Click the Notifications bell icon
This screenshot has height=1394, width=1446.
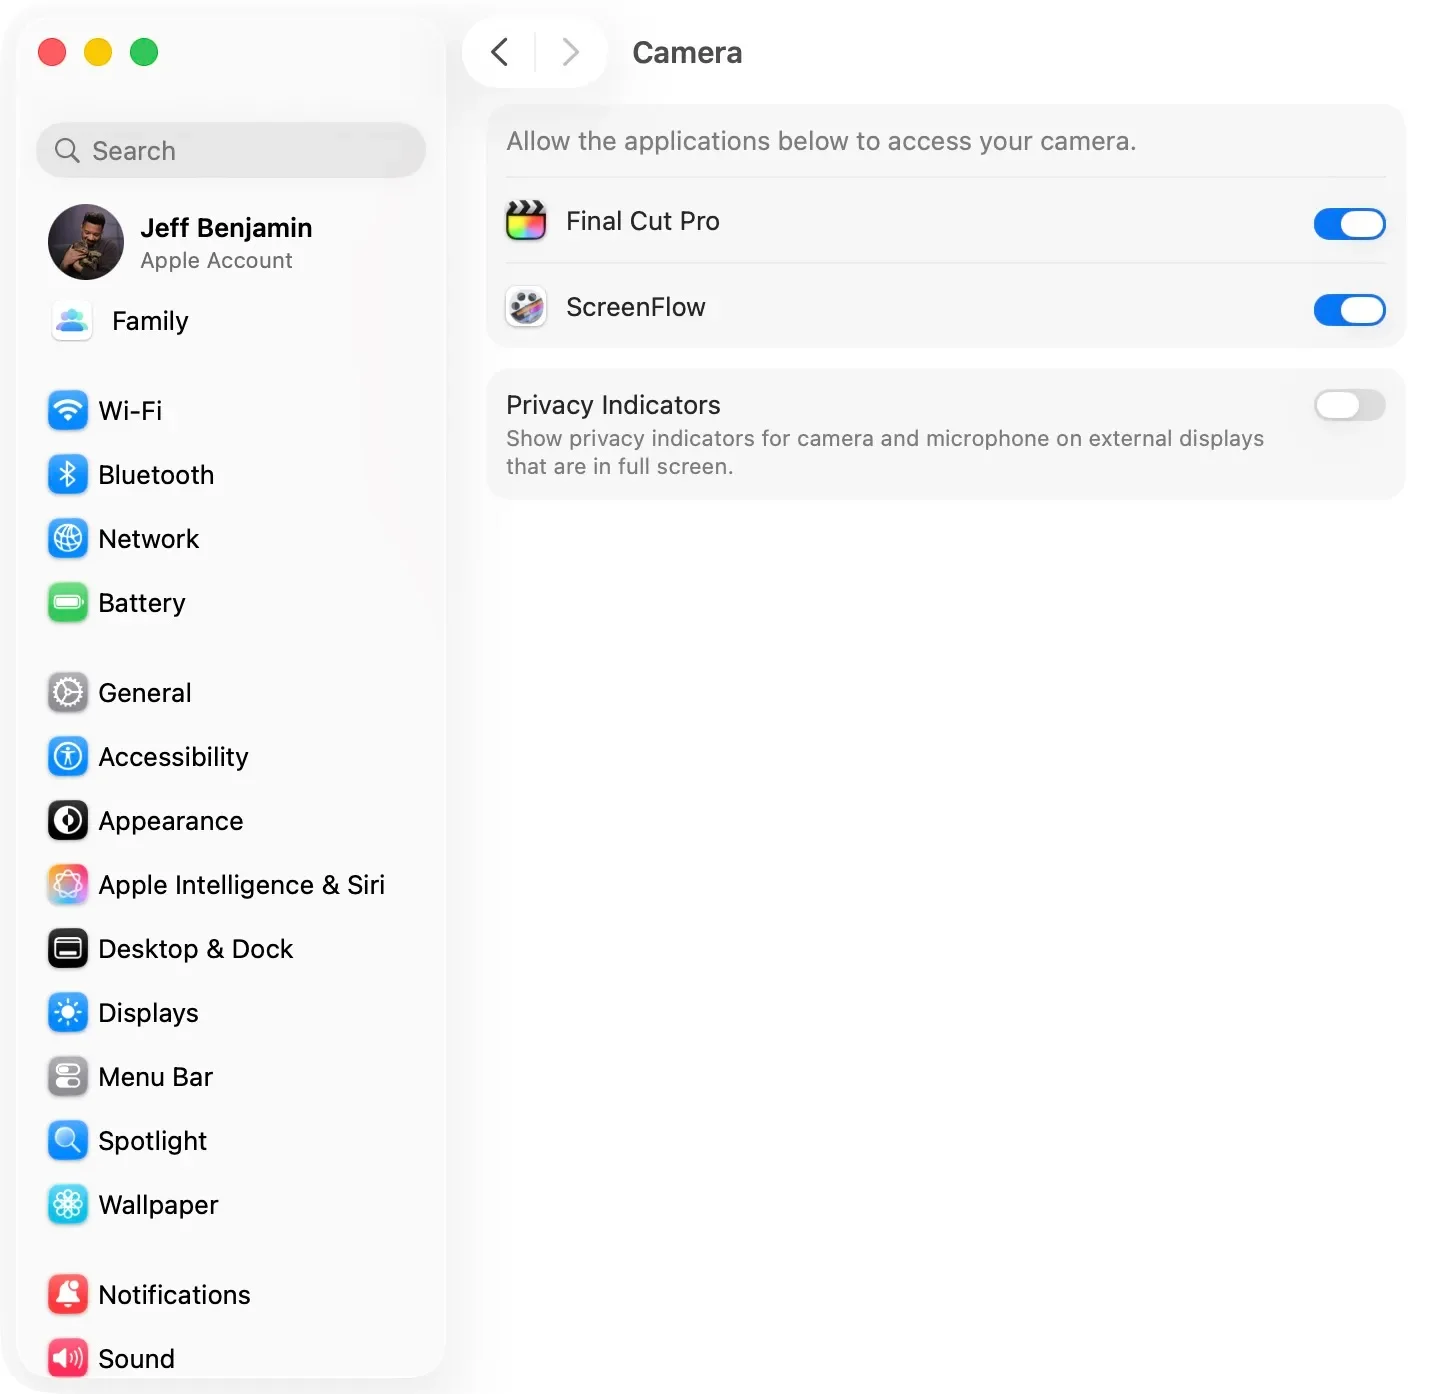click(x=68, y=1294)
